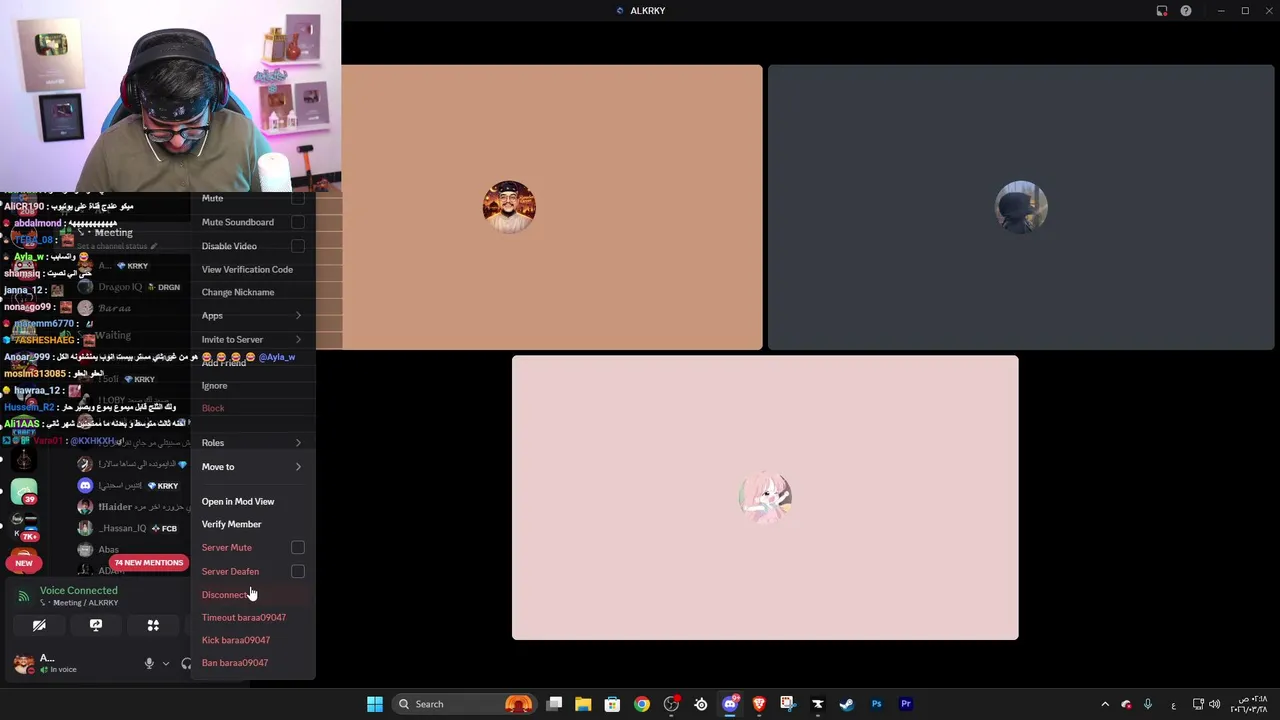Open Premiere Pro from the taskbar
The width and height of the screenshot is (1280, 720).
coord(906,704)
